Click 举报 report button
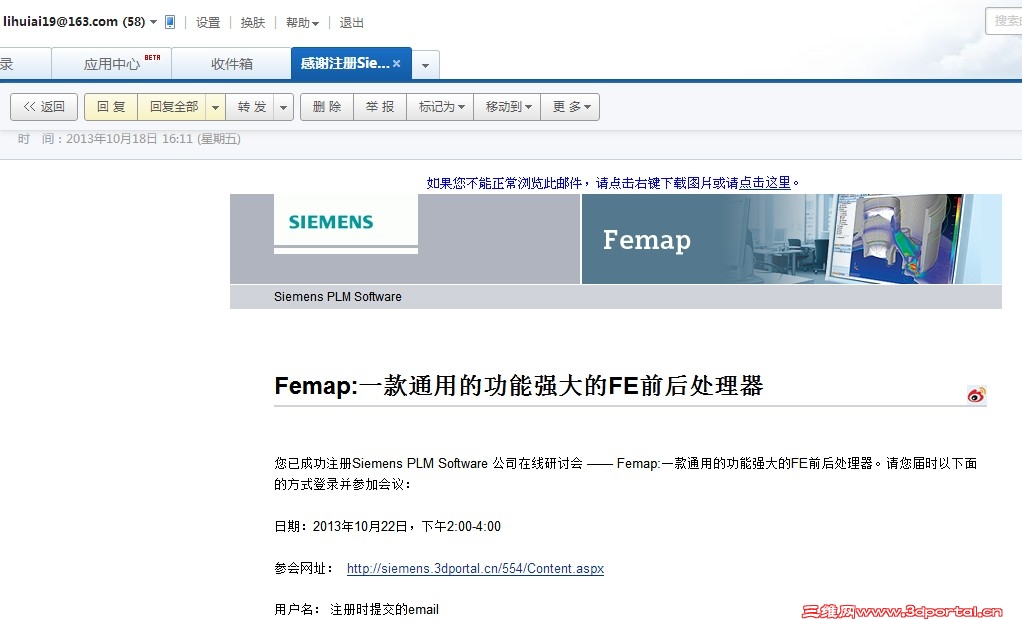Viewport: 1022px width, 625px height. [380, 107]
